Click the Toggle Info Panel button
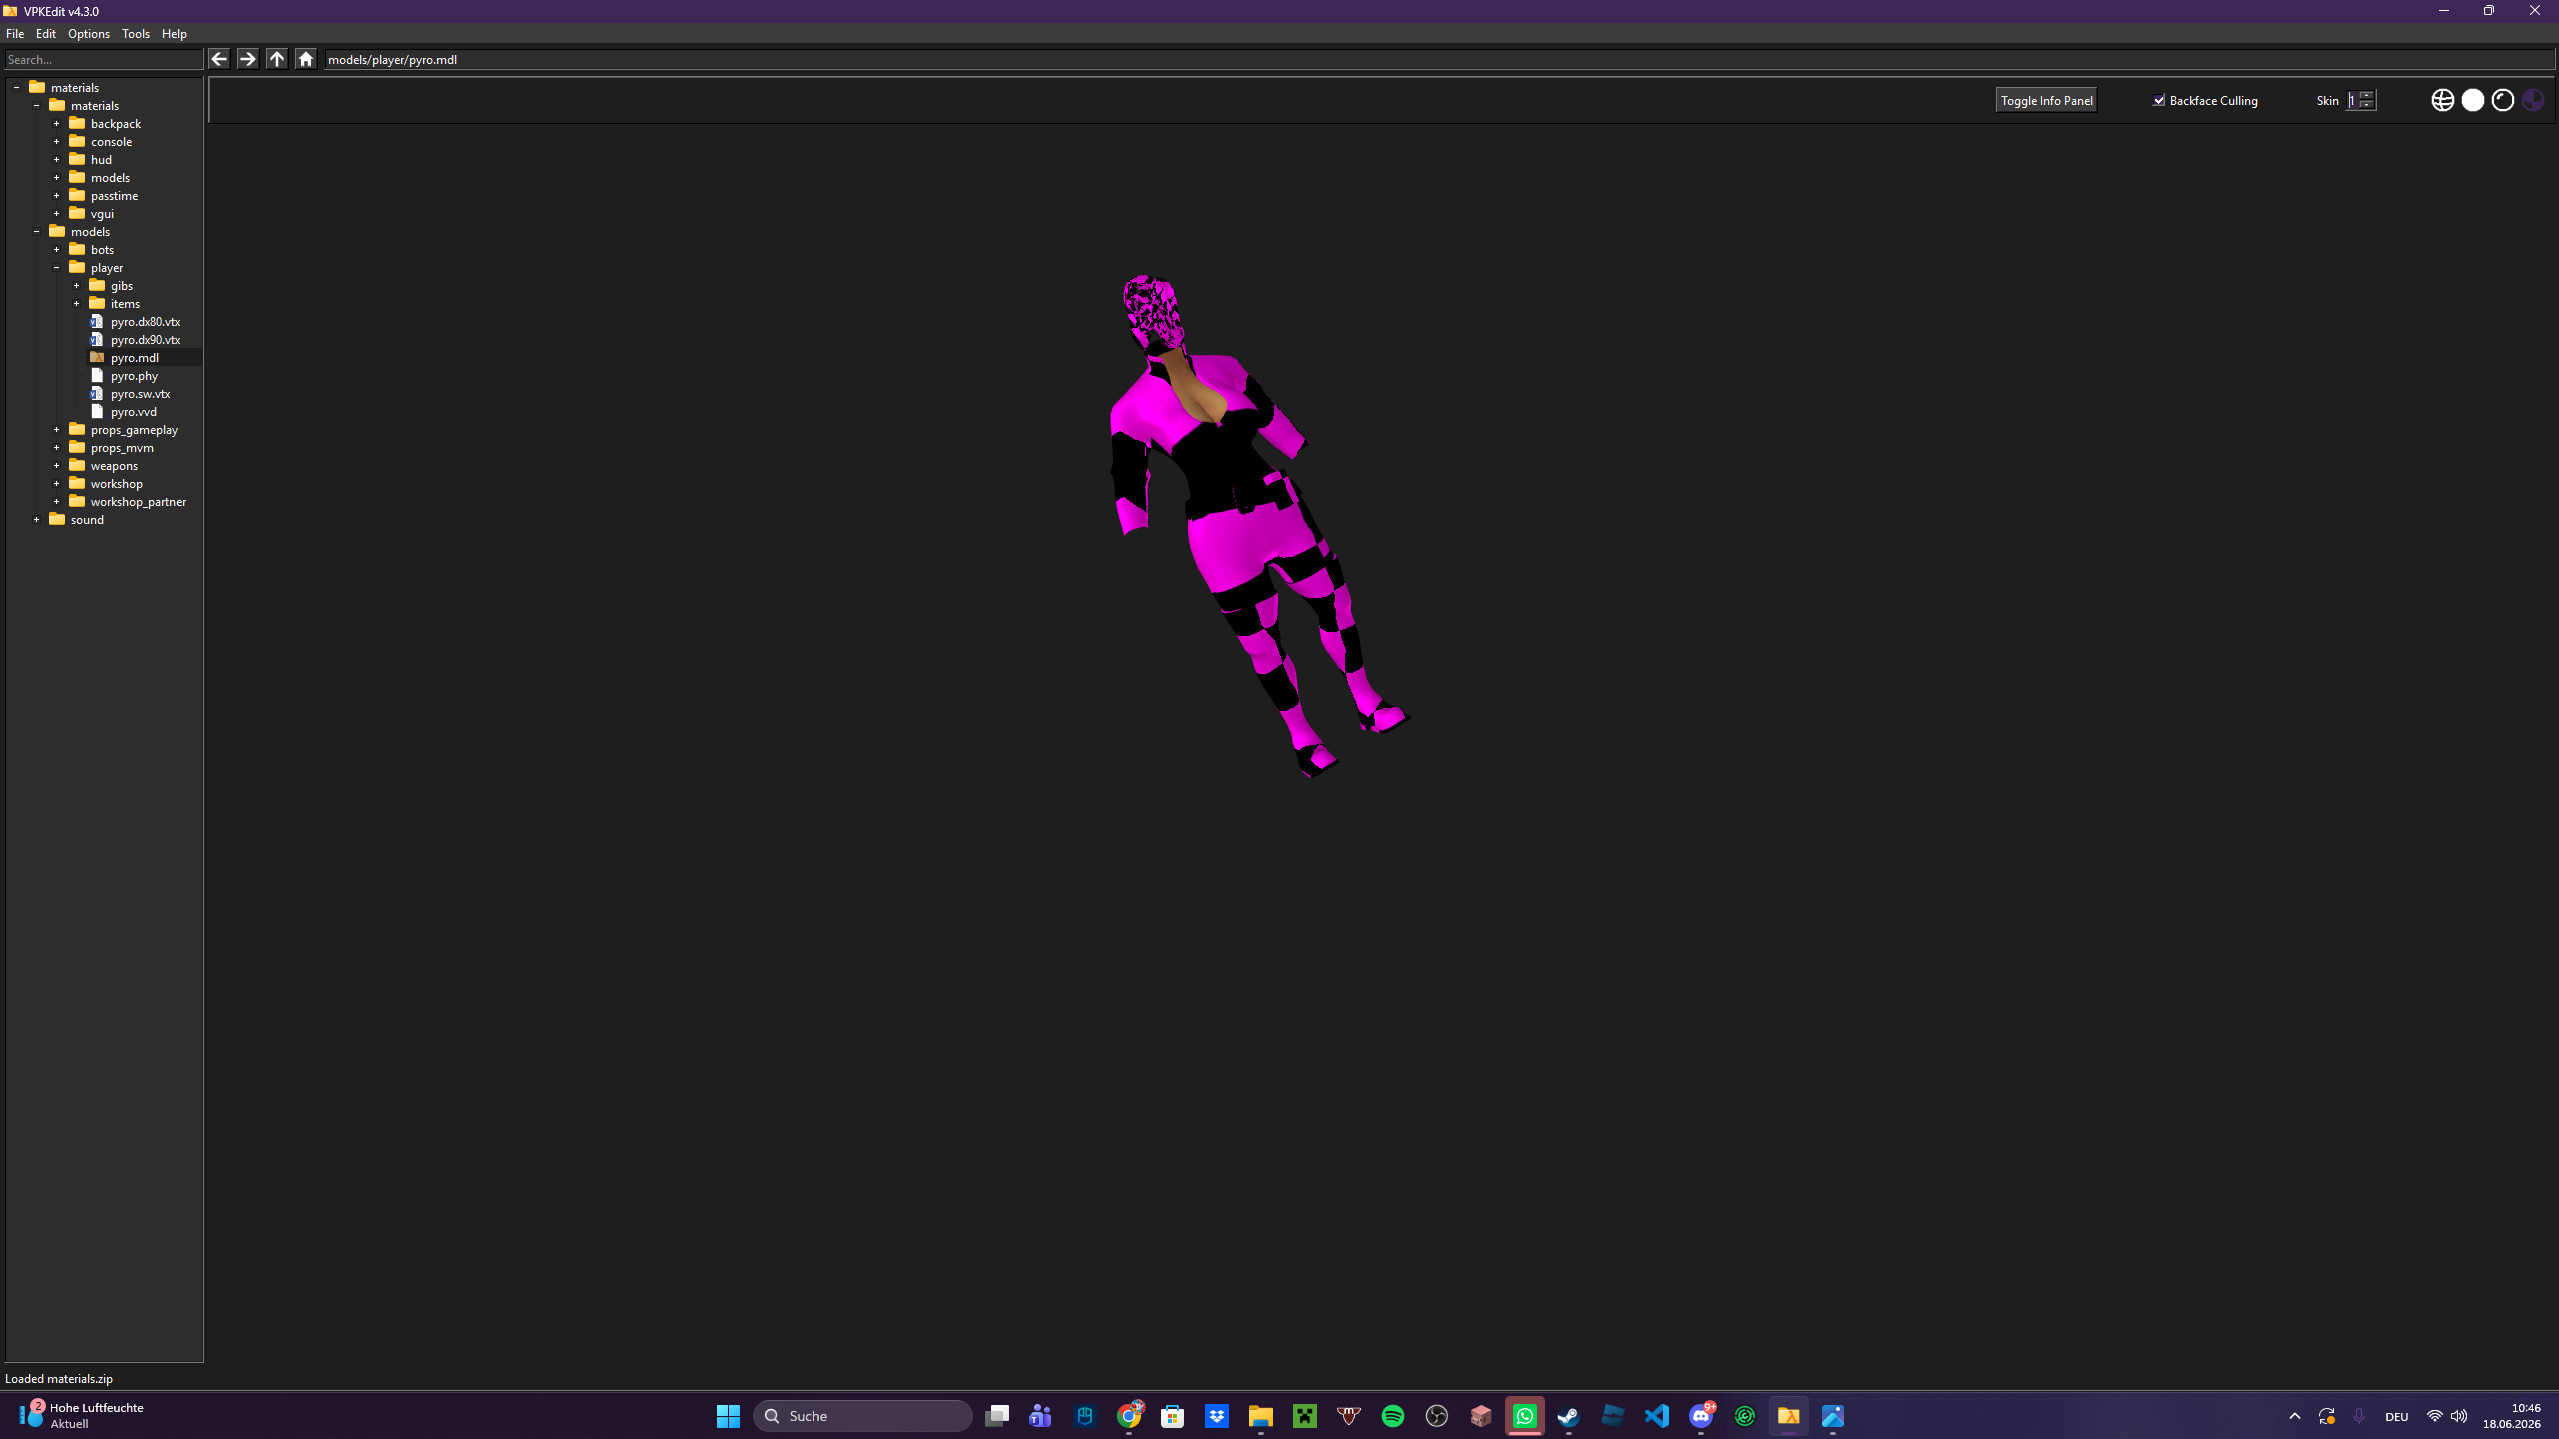Image resolution: width=2559 pixels, height=1439 pixels. click(2046, 100)
